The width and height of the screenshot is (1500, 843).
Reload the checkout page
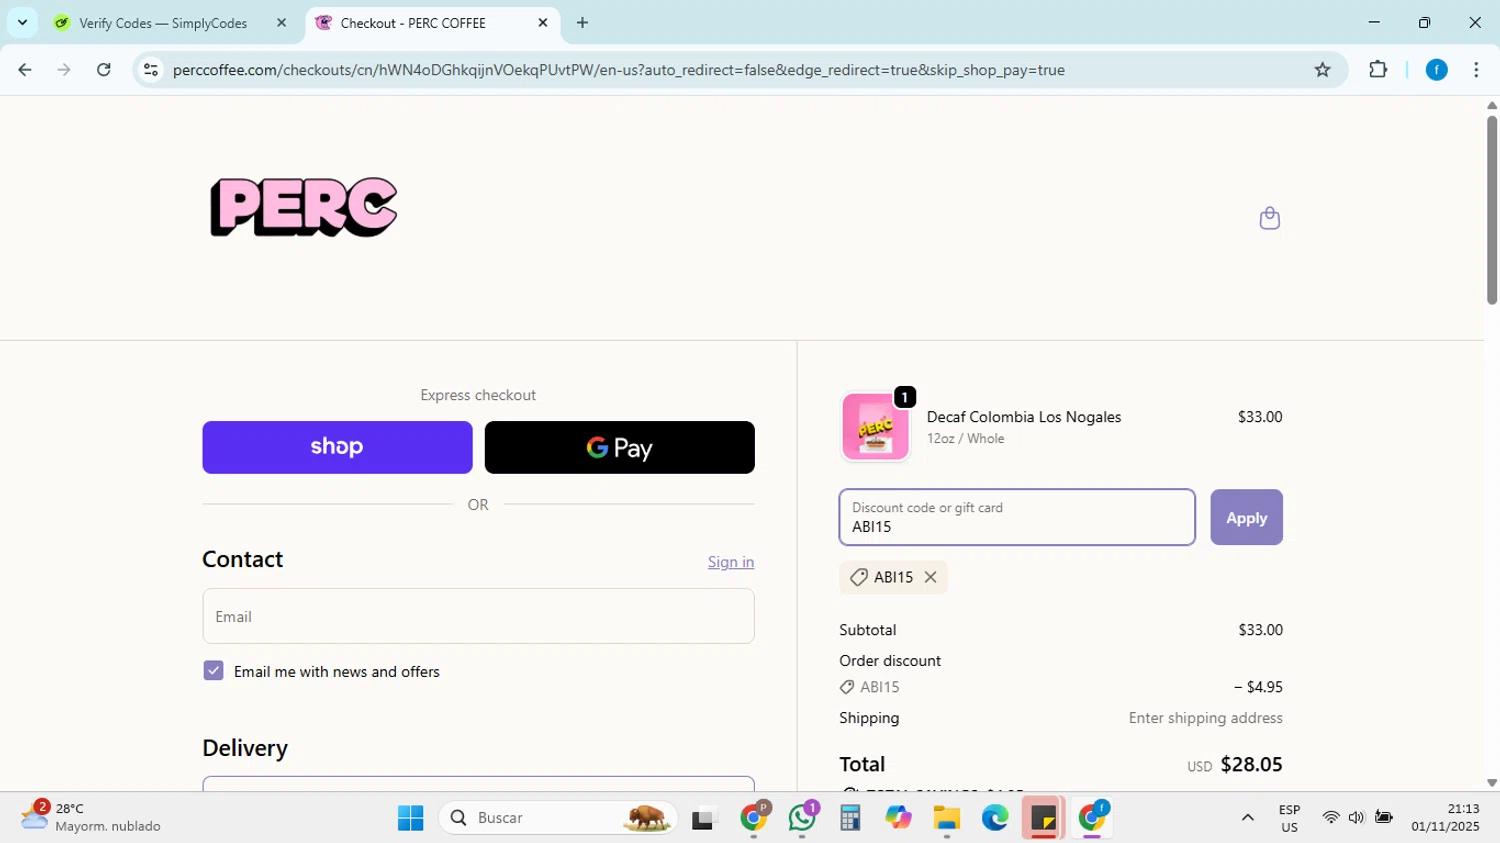click(x=104, y=70)
